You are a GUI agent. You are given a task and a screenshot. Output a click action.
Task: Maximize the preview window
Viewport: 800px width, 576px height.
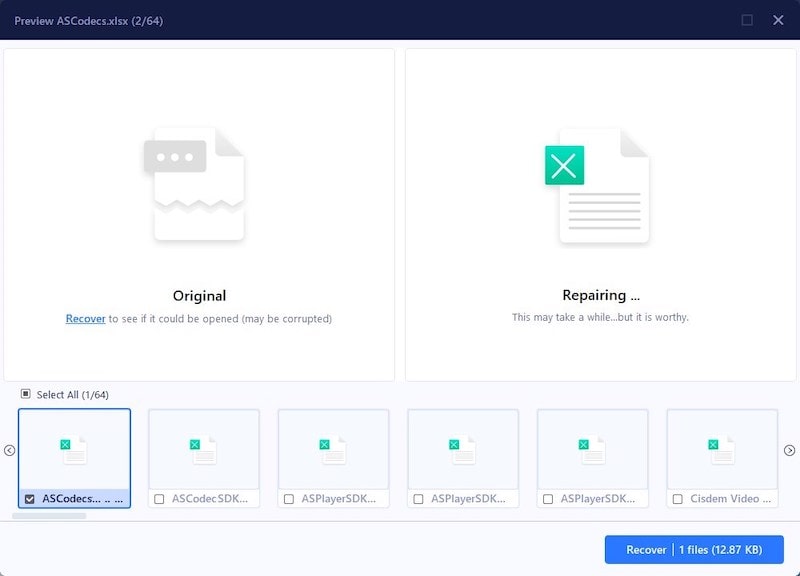click(747, 20)
